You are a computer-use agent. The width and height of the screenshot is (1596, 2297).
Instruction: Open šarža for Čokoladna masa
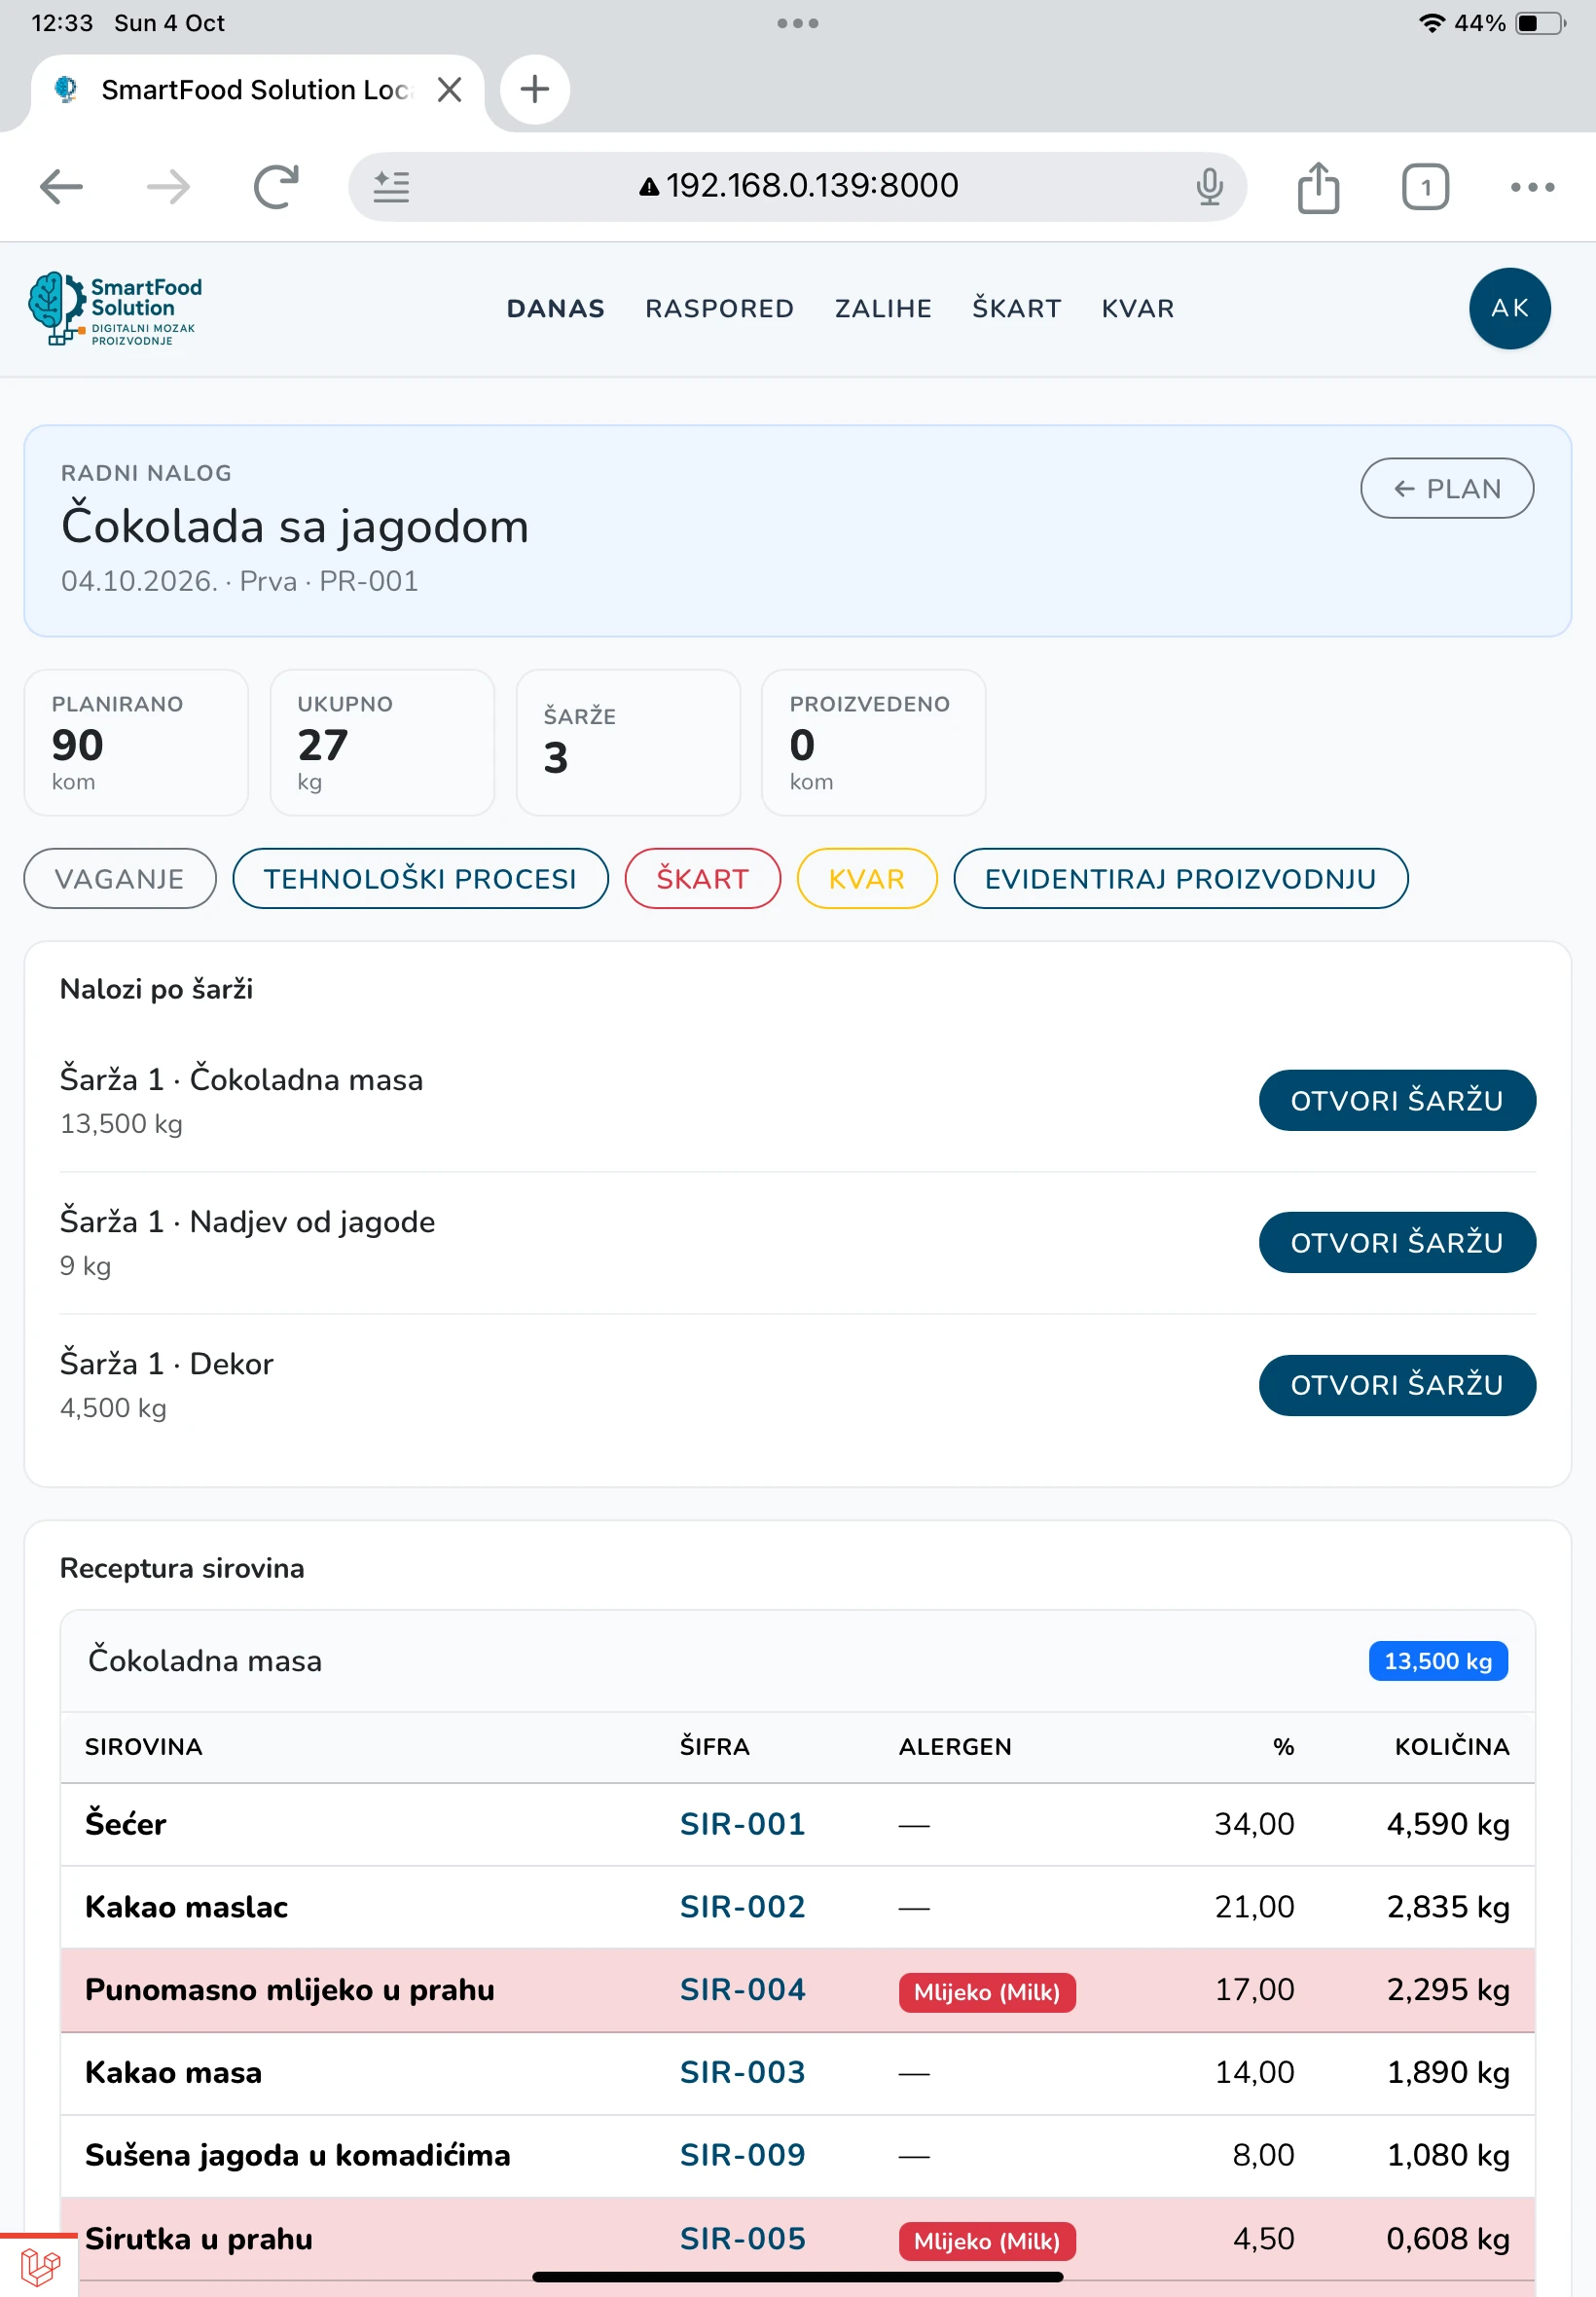pos(1397,1101)
